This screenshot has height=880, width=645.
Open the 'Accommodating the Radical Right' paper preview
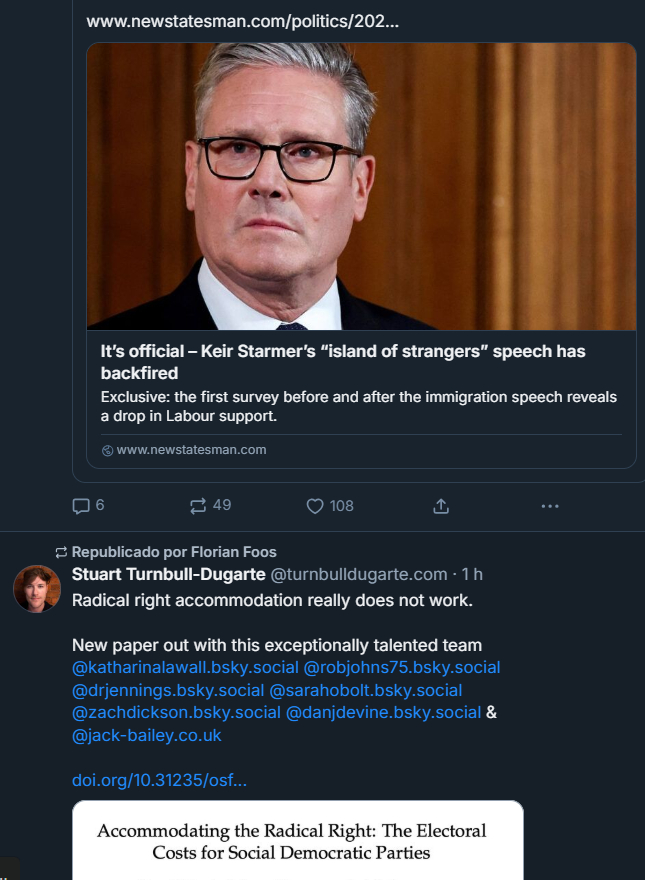pyautogui.click(x=297, y=840)
